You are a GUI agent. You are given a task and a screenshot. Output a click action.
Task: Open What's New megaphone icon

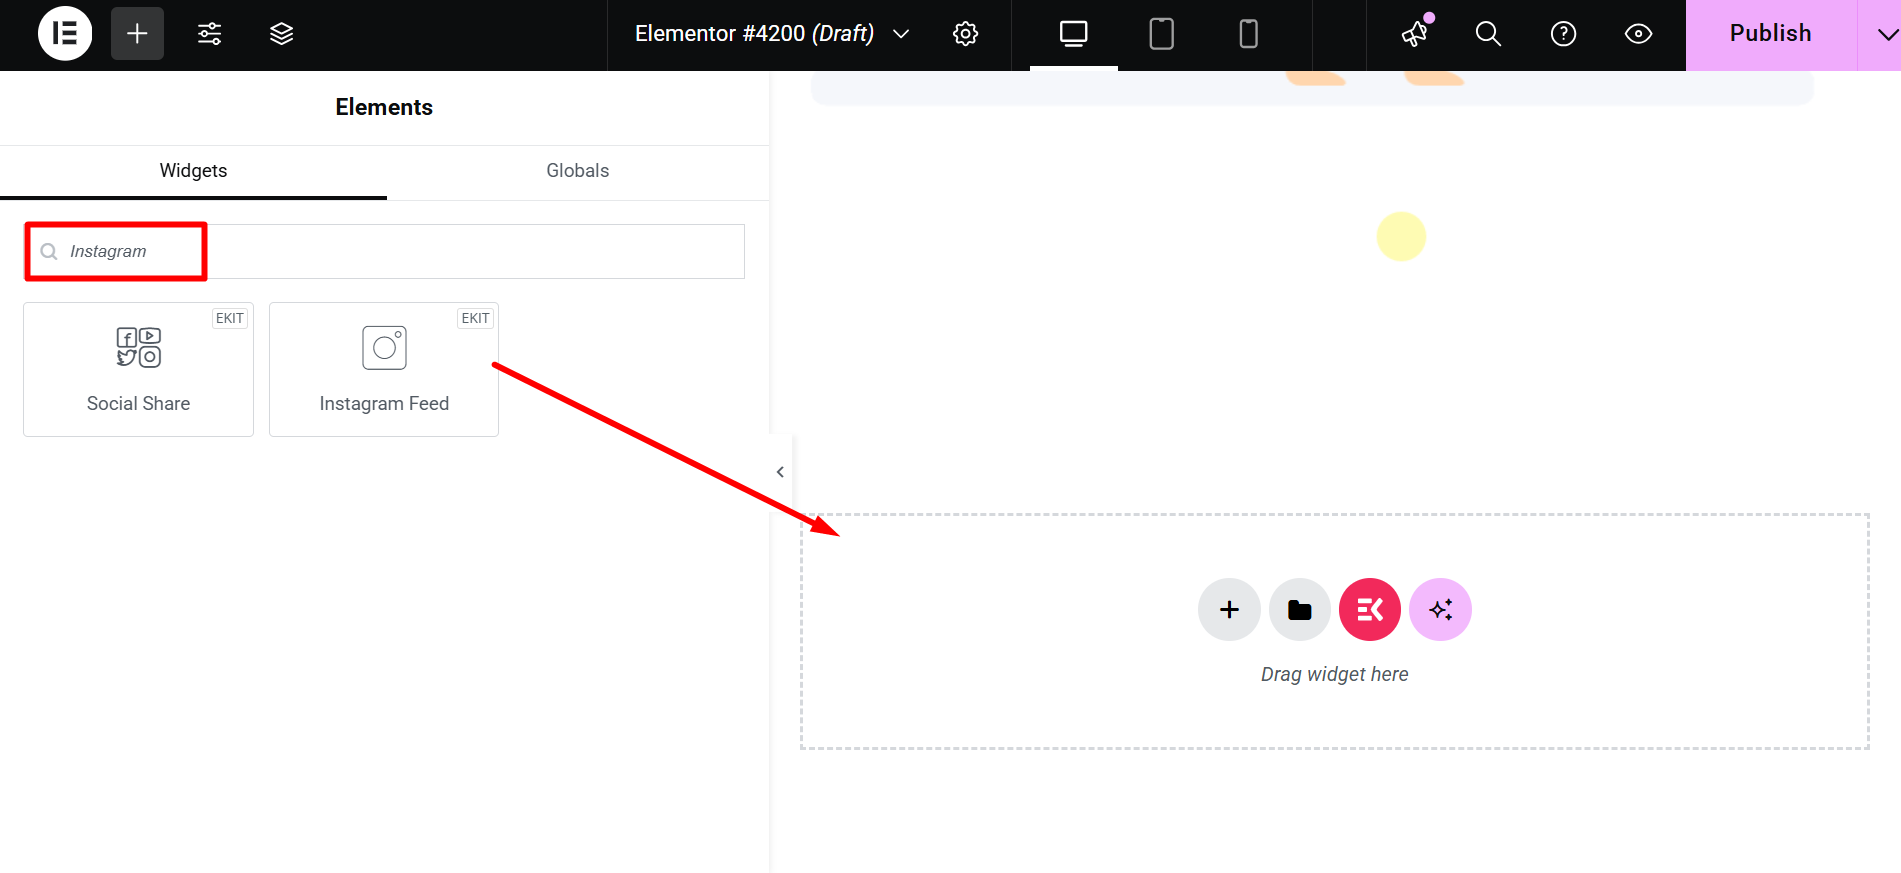point(1414,34)
